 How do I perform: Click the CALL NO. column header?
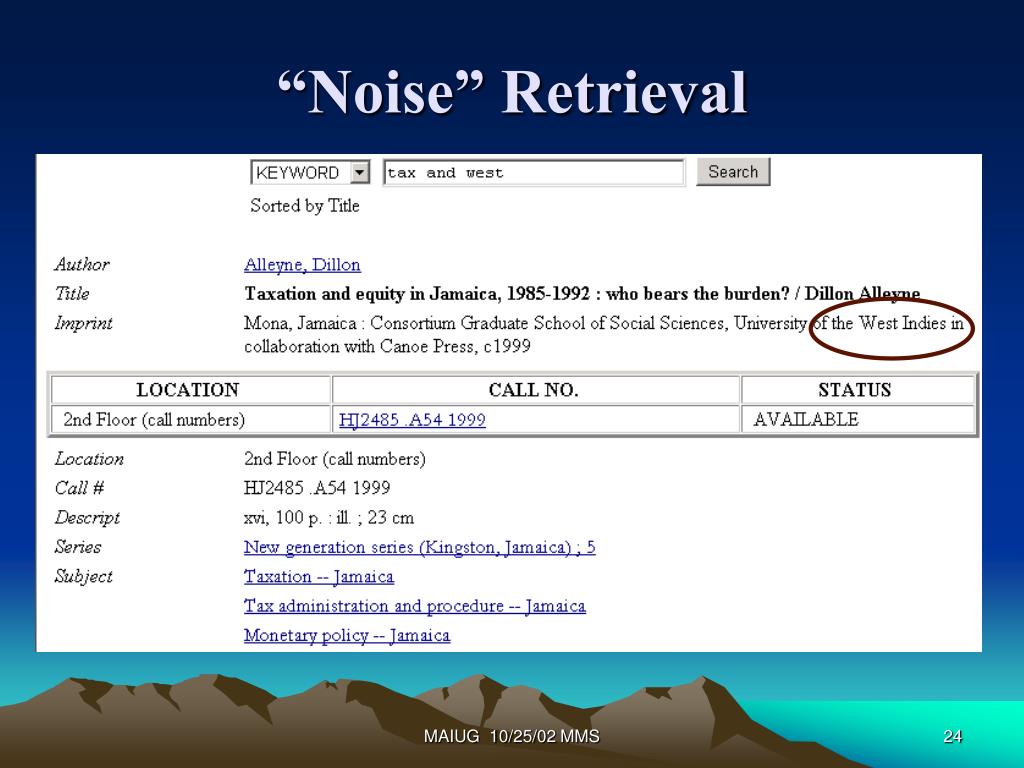click(x=536, y=390)
